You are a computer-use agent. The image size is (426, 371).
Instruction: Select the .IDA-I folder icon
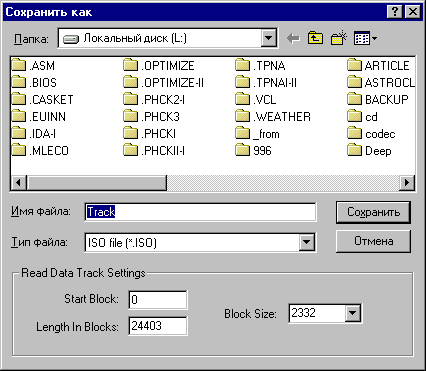18,133
